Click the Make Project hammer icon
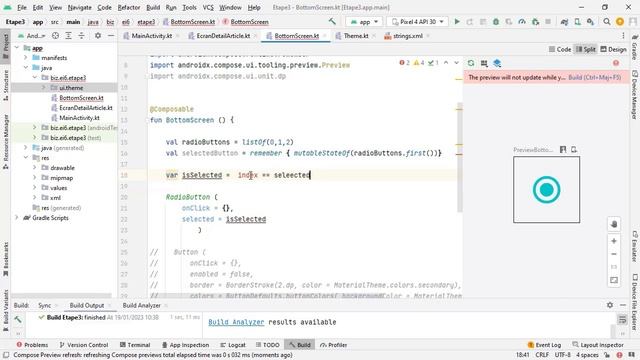Viewport: 640px width, 360px height. coord(332,22)
